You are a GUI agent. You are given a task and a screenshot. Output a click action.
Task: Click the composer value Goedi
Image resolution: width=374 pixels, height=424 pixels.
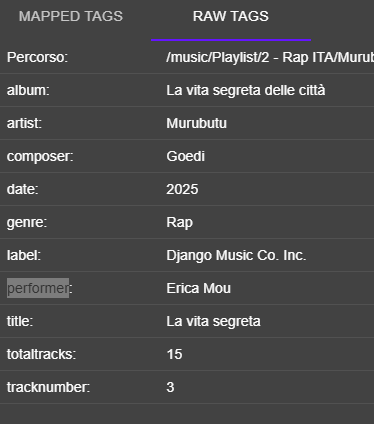(x=185, y=156)
